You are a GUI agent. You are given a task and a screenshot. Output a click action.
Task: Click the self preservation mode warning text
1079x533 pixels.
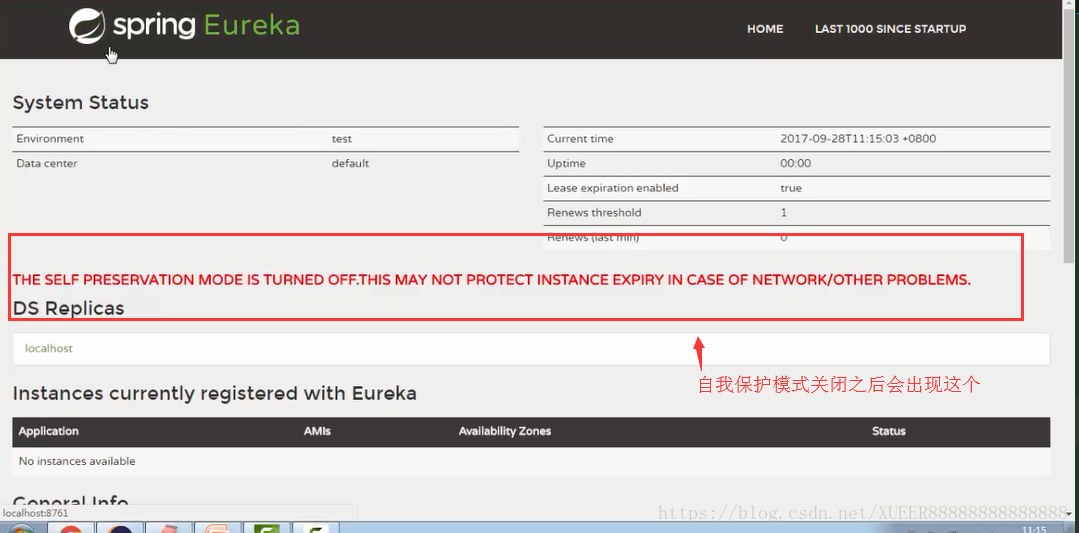tap(491, 280)
